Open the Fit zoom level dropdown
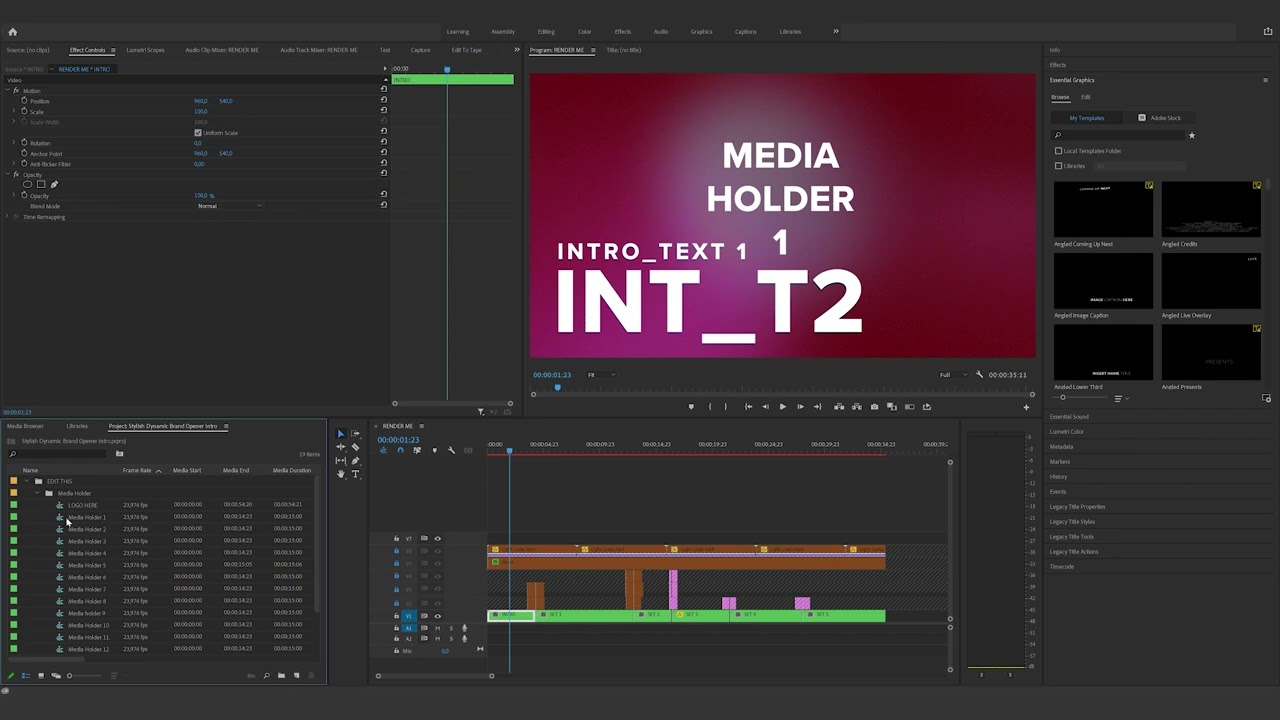 600,375
